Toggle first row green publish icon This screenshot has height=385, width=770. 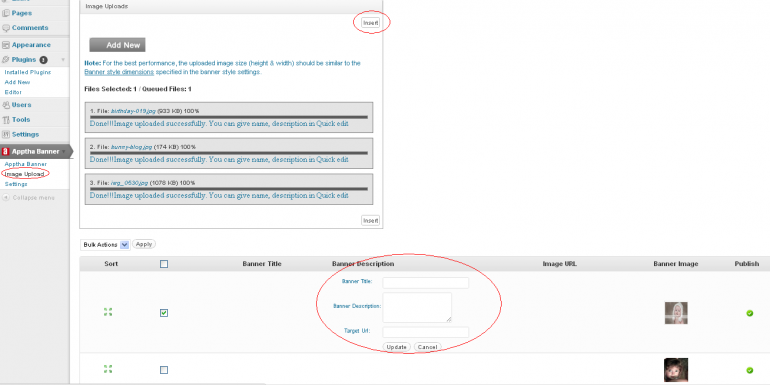point(749,313)
